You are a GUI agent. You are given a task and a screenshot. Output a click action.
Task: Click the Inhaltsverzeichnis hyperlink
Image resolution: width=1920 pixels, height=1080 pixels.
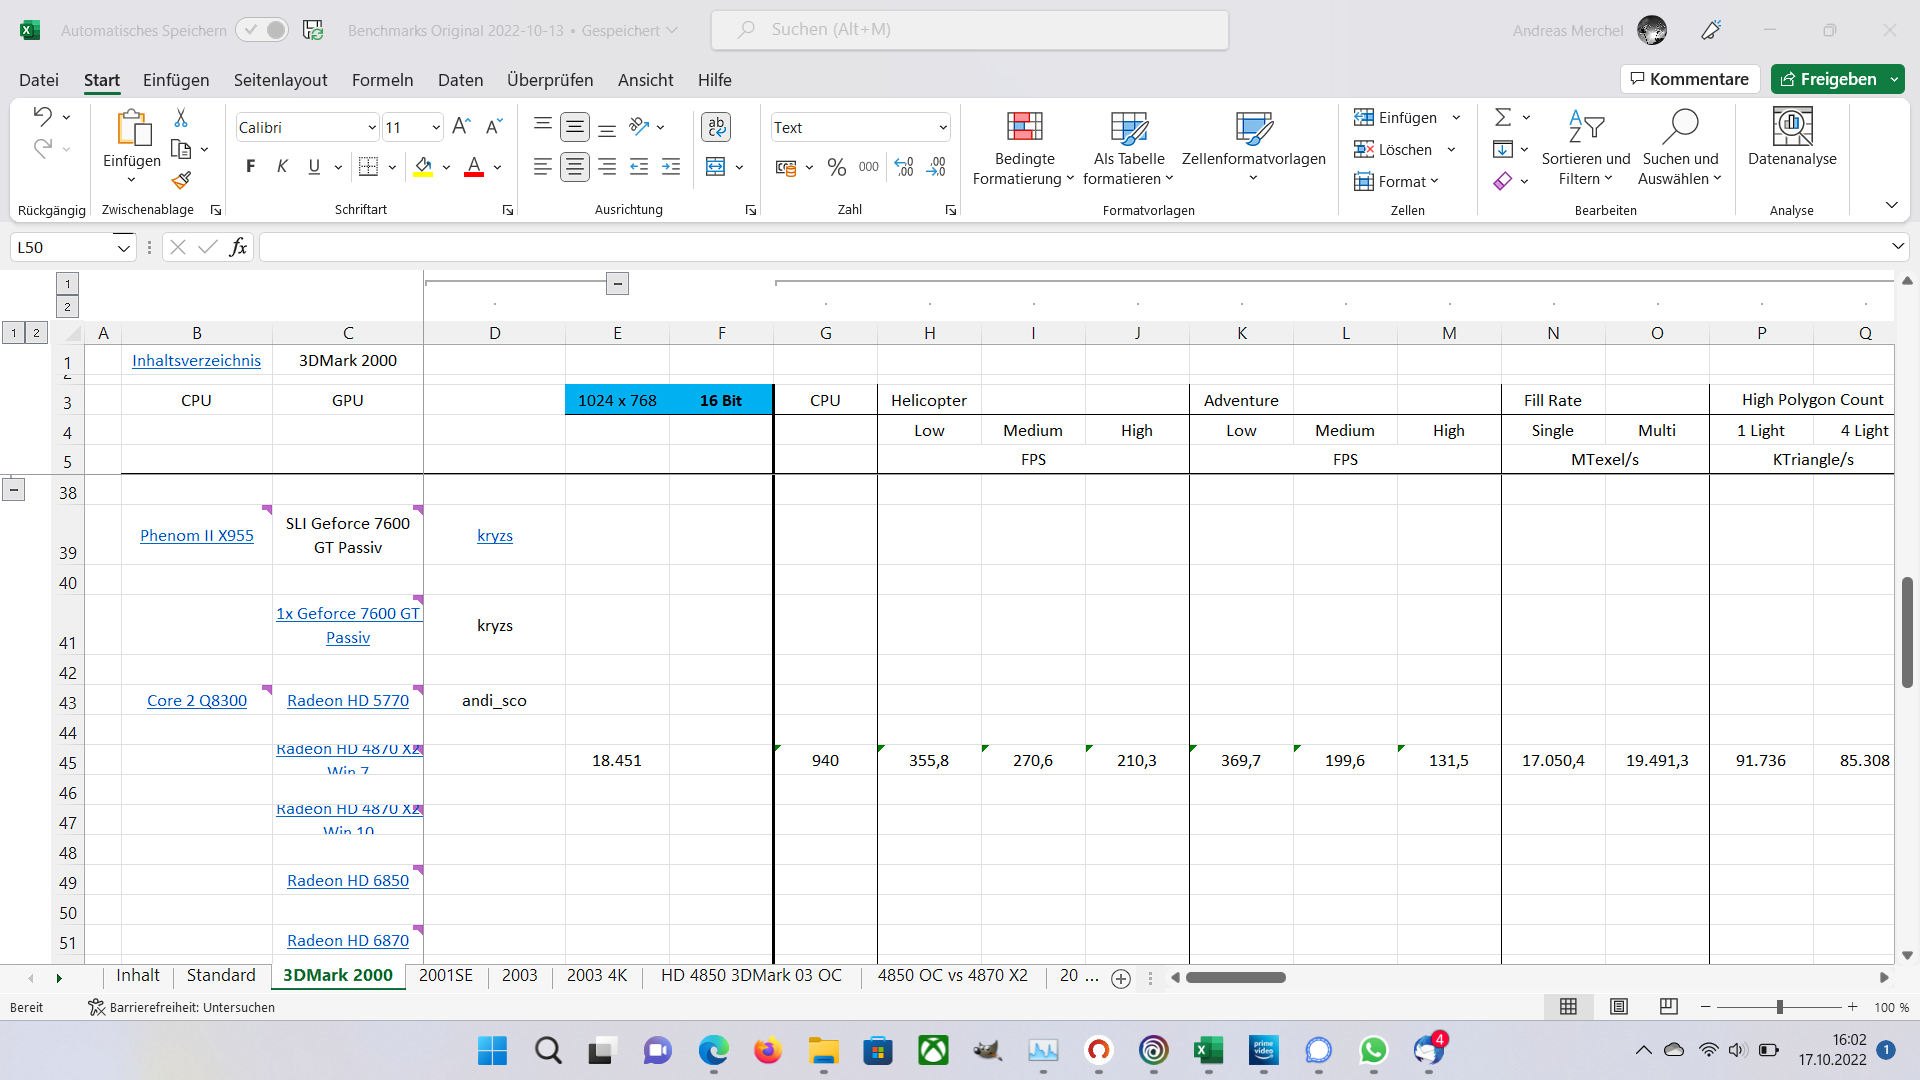(196, 361)
